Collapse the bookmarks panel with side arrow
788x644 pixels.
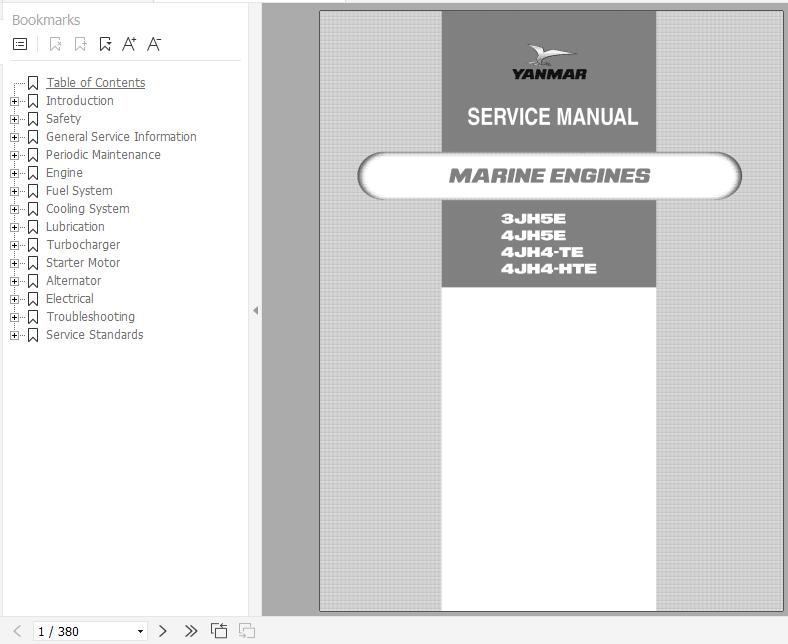255,311
